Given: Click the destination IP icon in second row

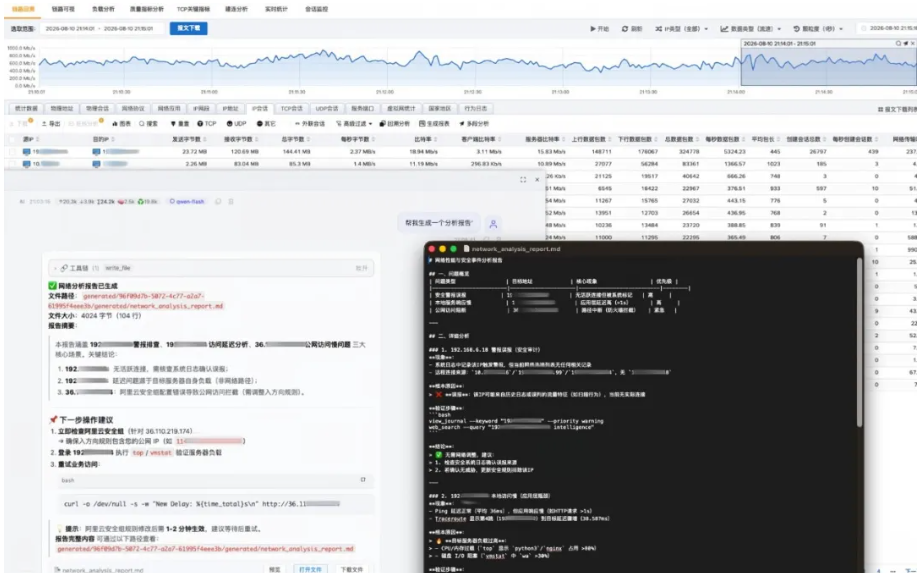Looking at the screenshot, I should (96, 164).
